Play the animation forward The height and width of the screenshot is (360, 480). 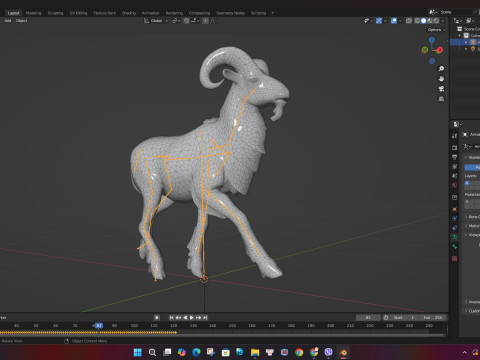(x=192, y=318)
